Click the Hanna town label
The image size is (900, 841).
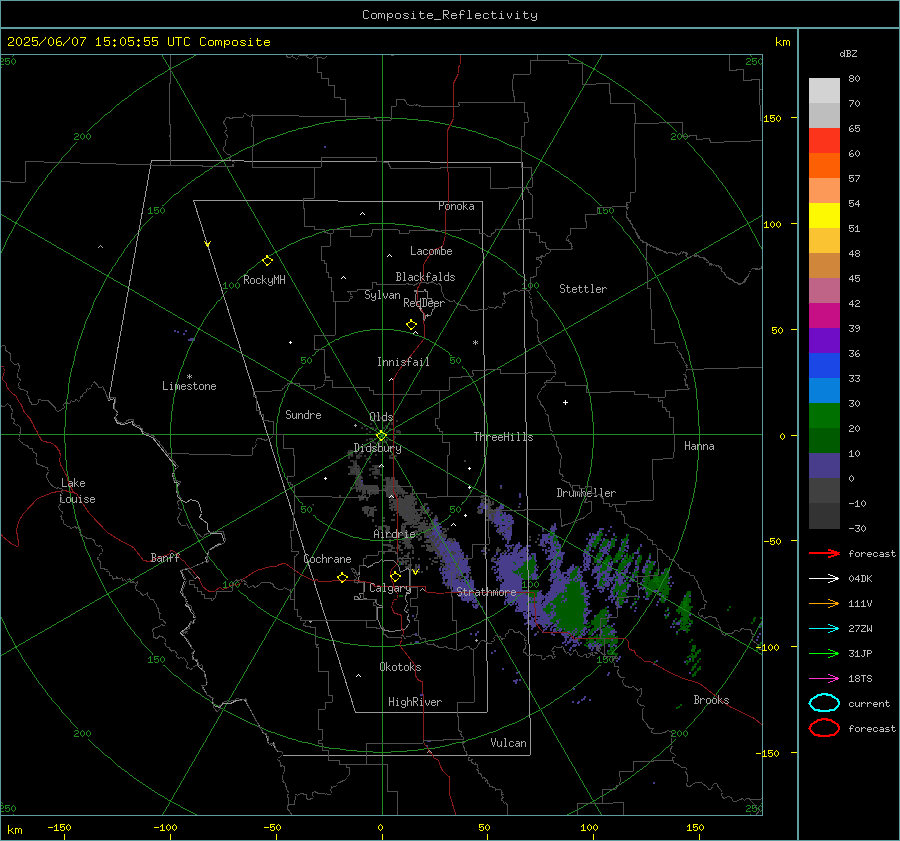point(699,446)
